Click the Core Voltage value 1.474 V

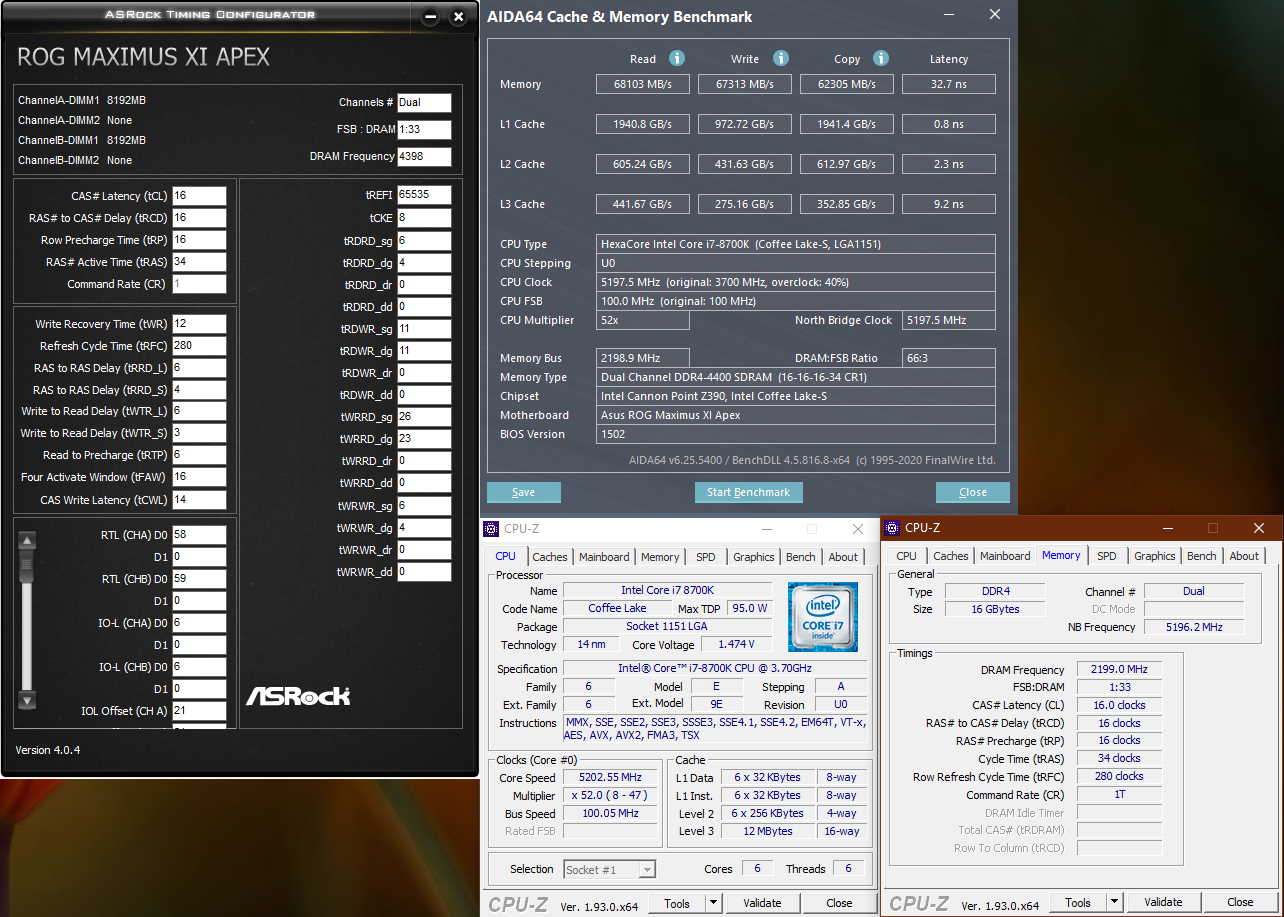pos(736,644)
